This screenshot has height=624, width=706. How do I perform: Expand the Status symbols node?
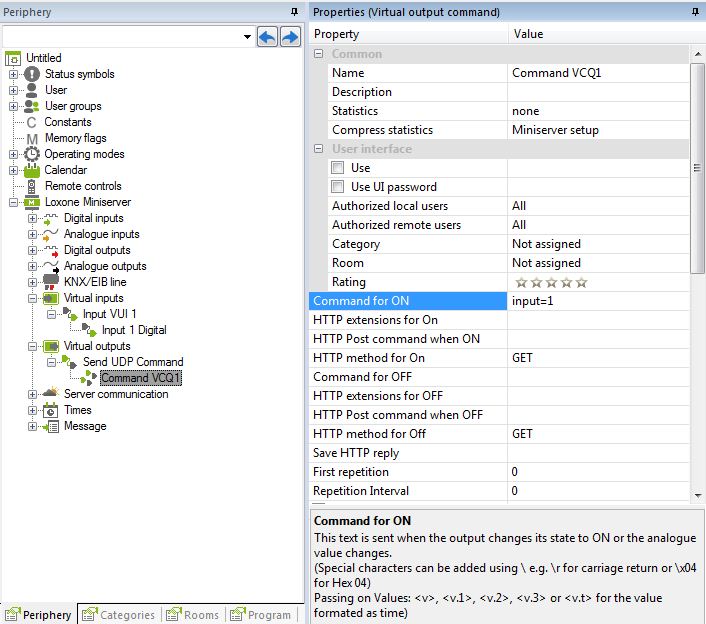13,74
